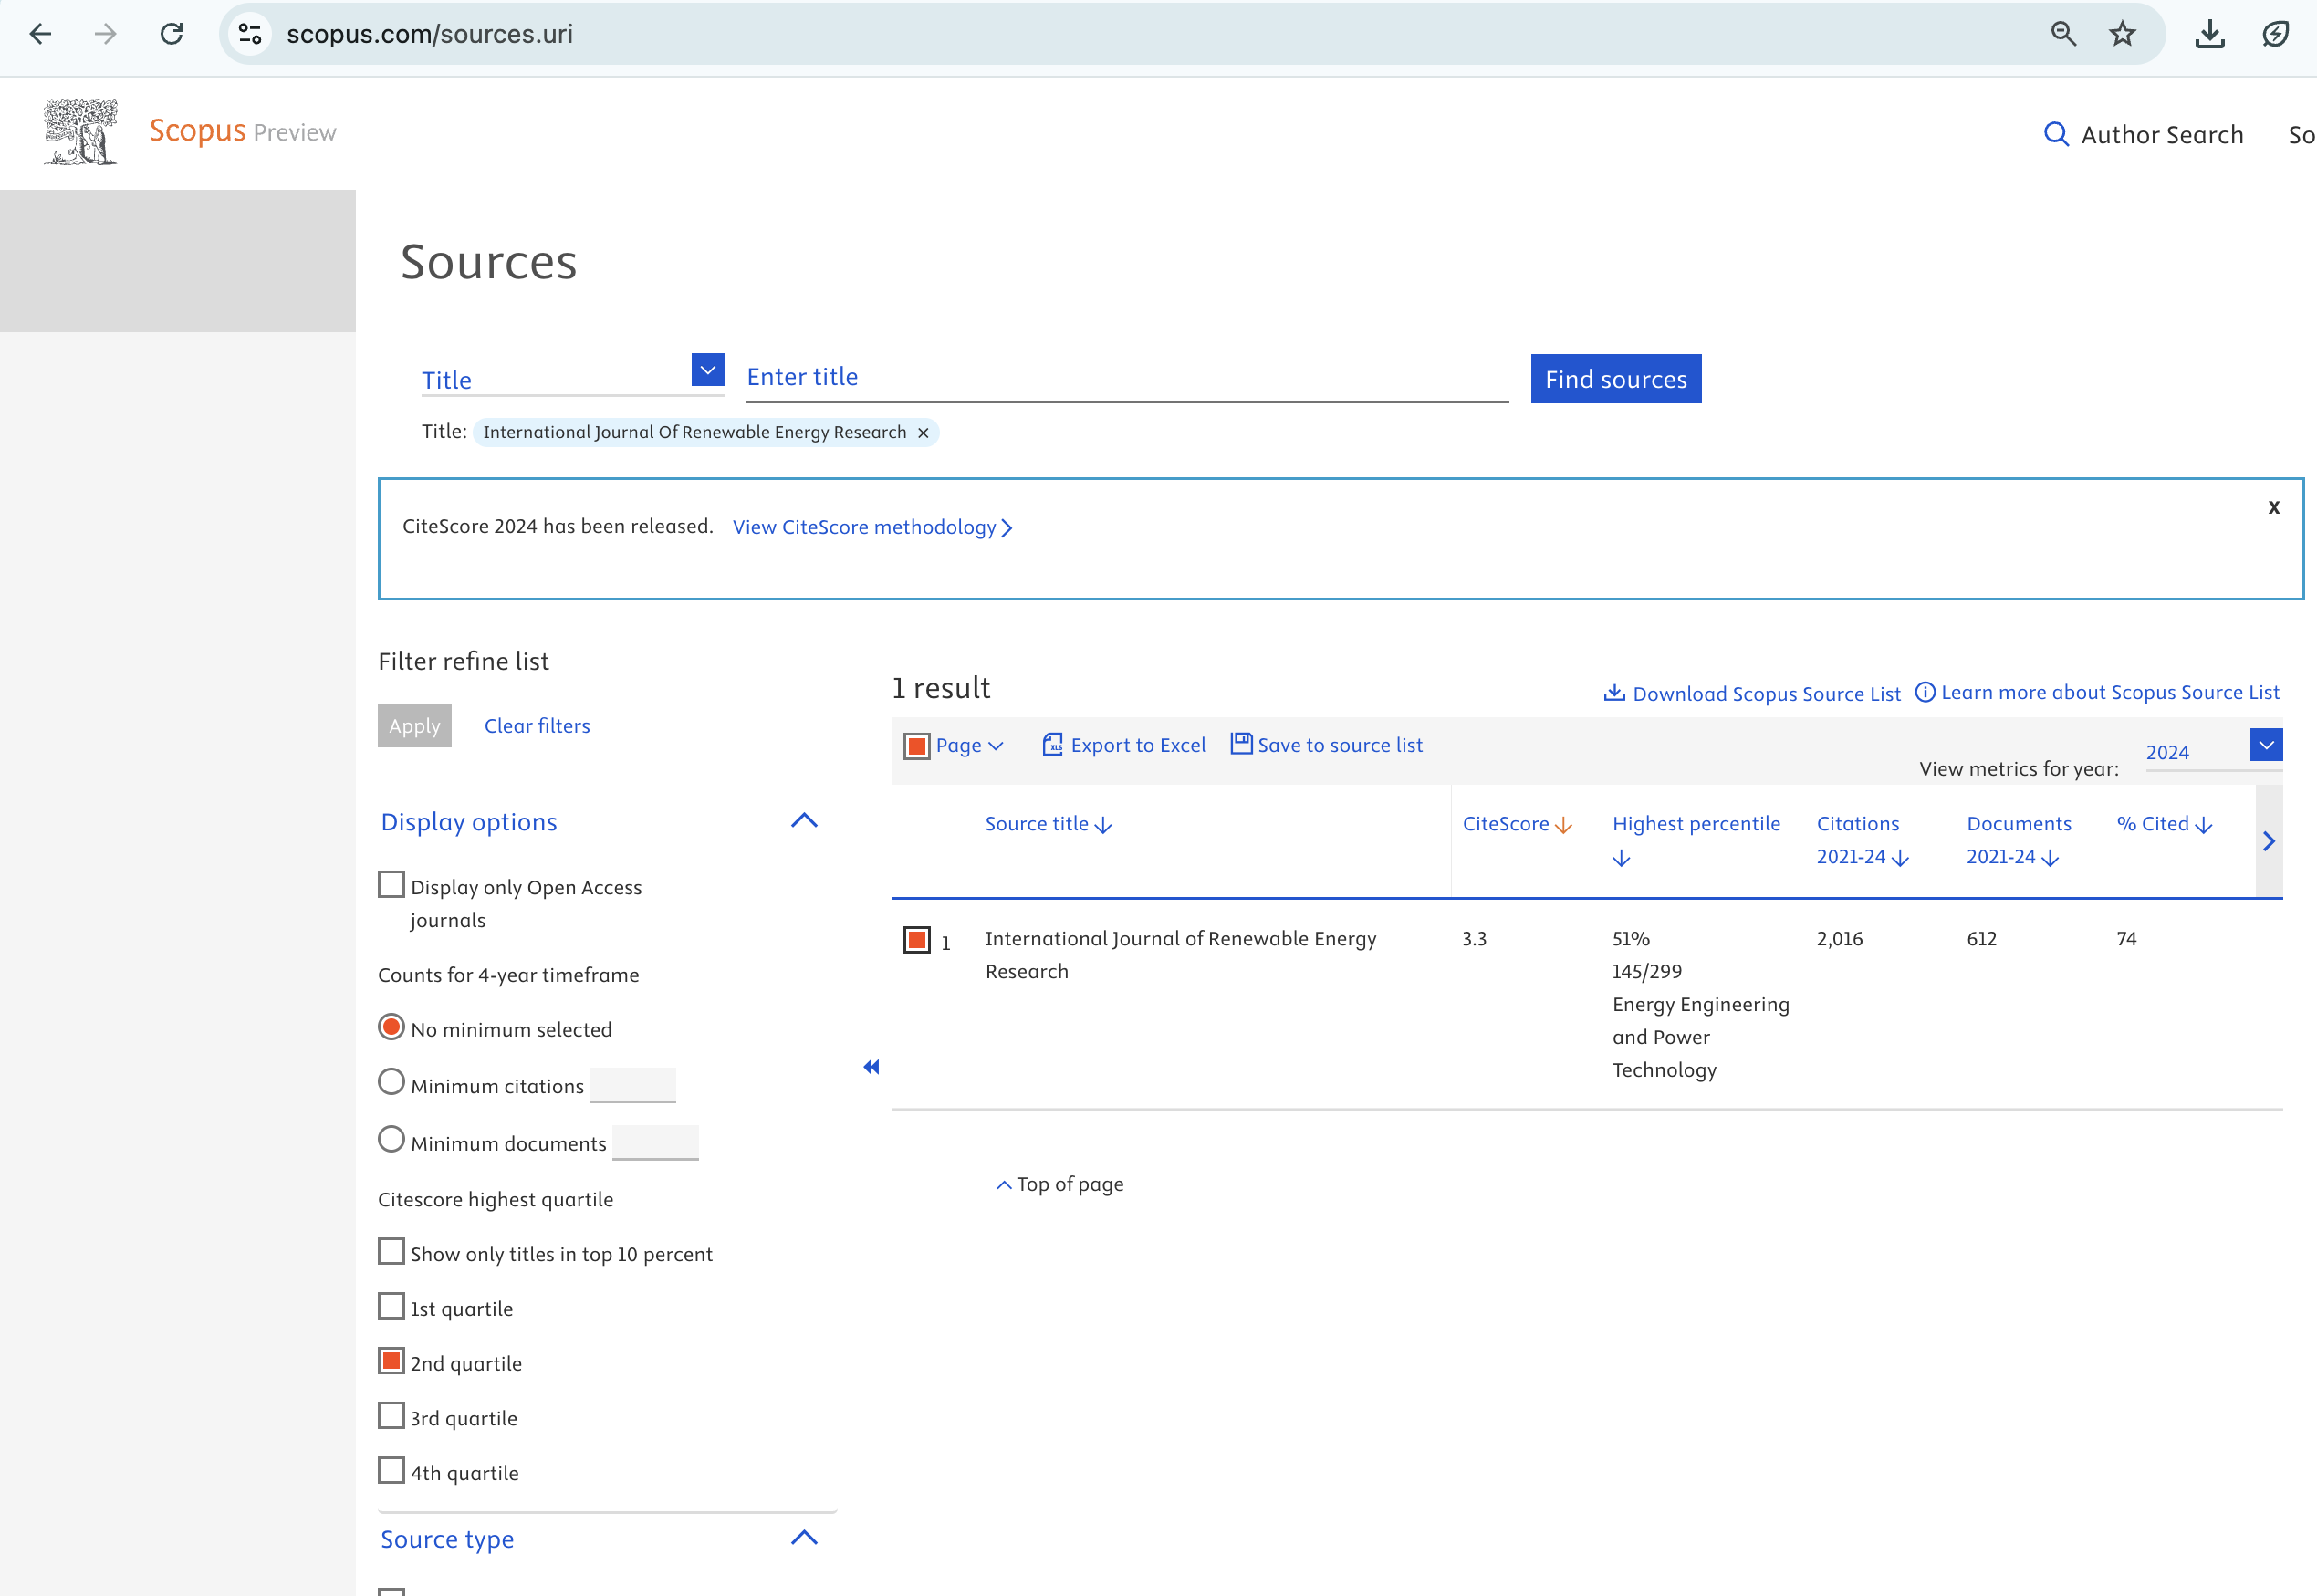Collapse the Display options section

804,821
